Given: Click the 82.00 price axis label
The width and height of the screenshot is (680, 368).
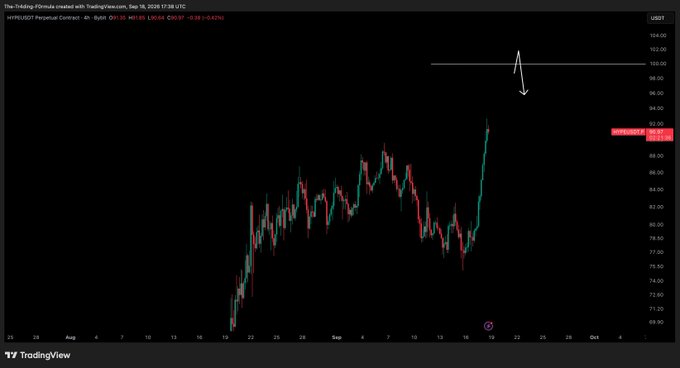Looking at the screenshot, I should click(x=657, y=207).
